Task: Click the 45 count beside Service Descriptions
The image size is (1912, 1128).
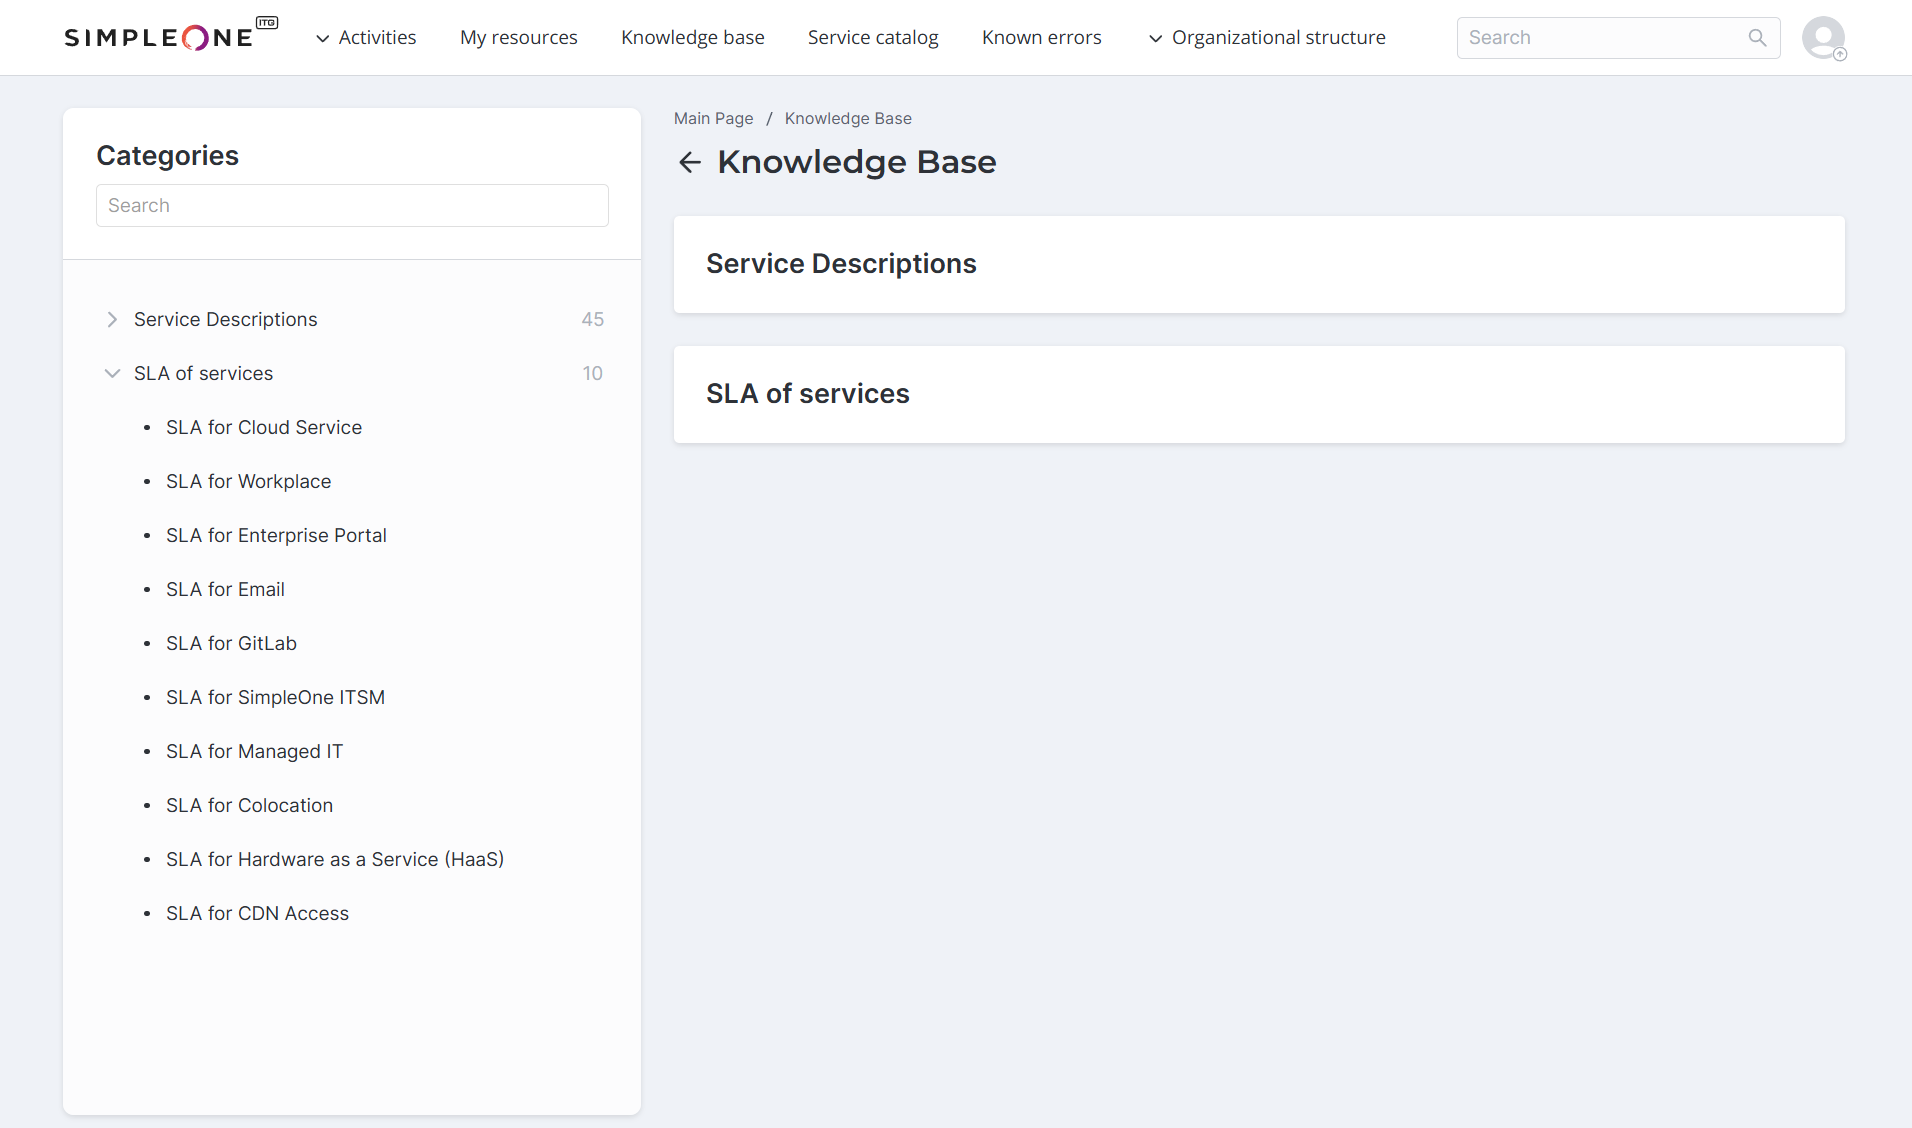Action: [593, 319]
